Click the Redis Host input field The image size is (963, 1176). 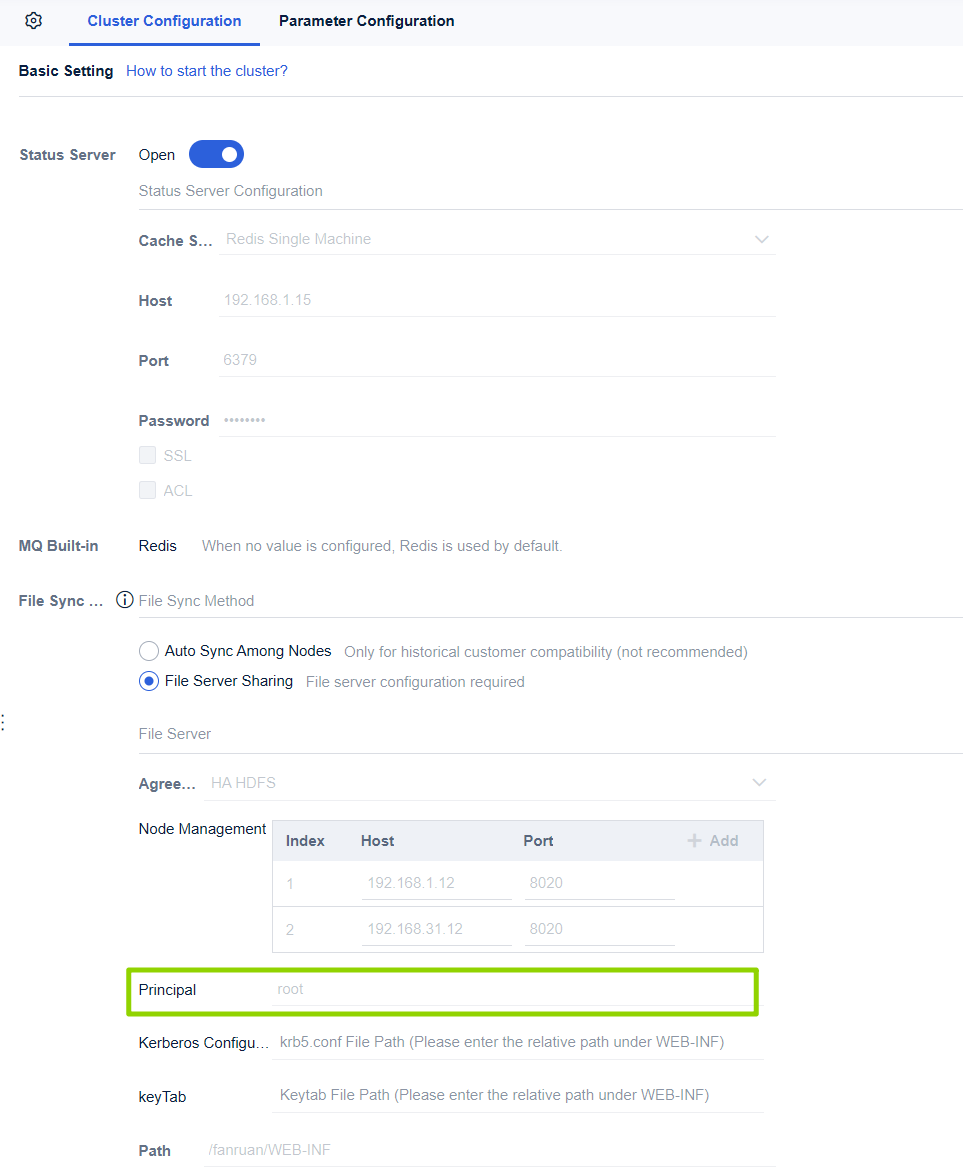pos(497,300)
